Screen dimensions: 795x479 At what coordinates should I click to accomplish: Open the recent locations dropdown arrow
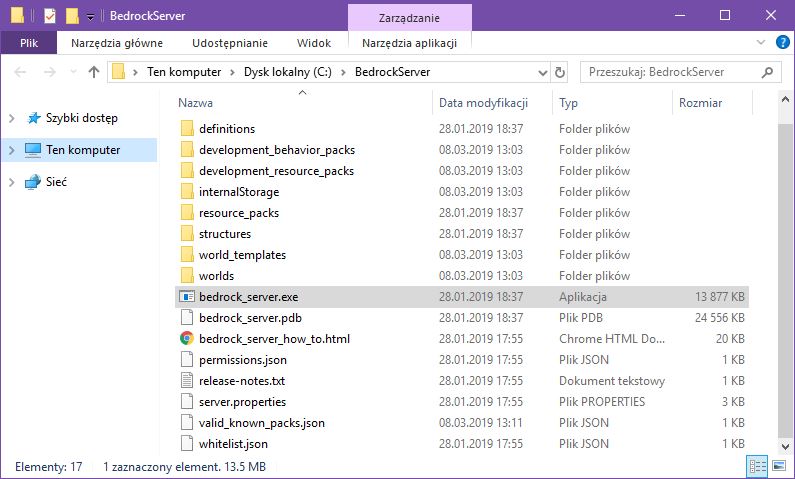[x=74, y=72]
